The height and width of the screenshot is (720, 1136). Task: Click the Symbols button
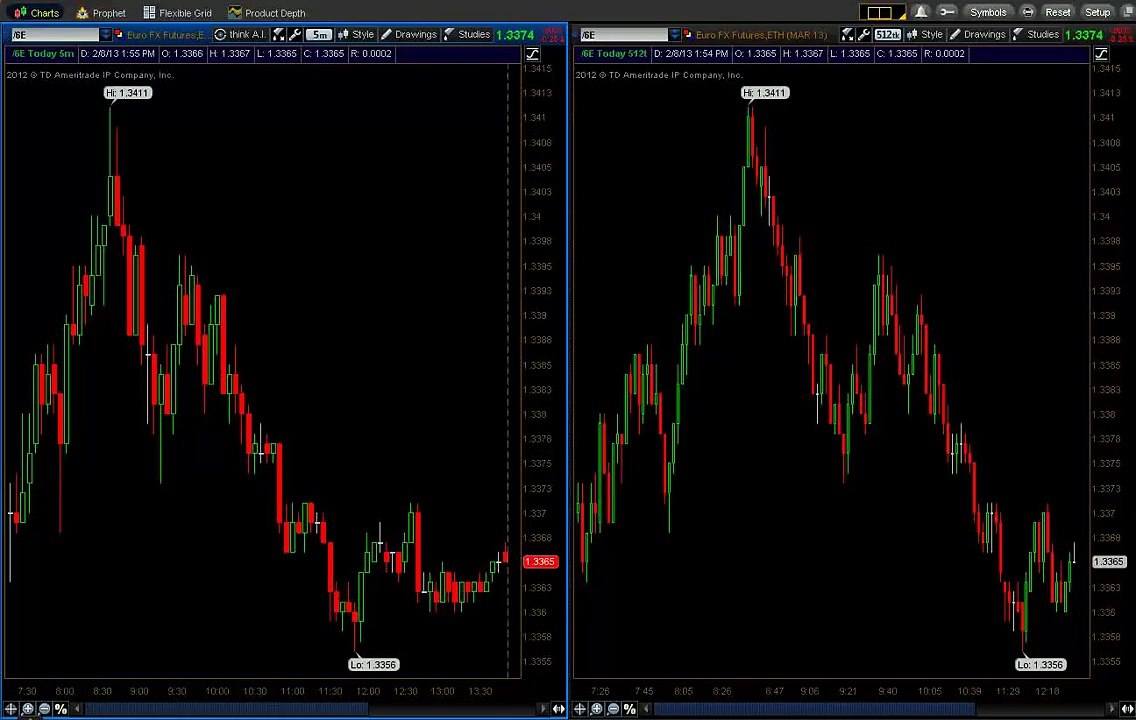tap(988, 12)
